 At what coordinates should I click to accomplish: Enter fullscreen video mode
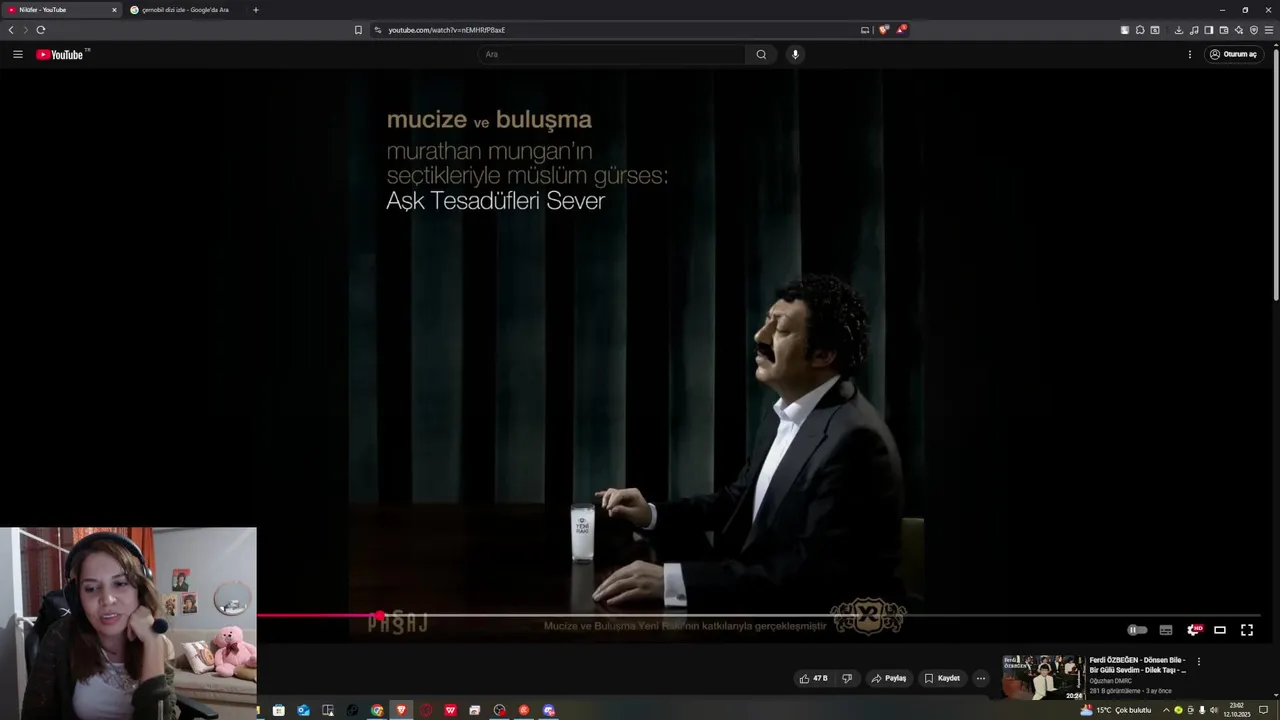pyautogui.click(x=1247, y=630)
